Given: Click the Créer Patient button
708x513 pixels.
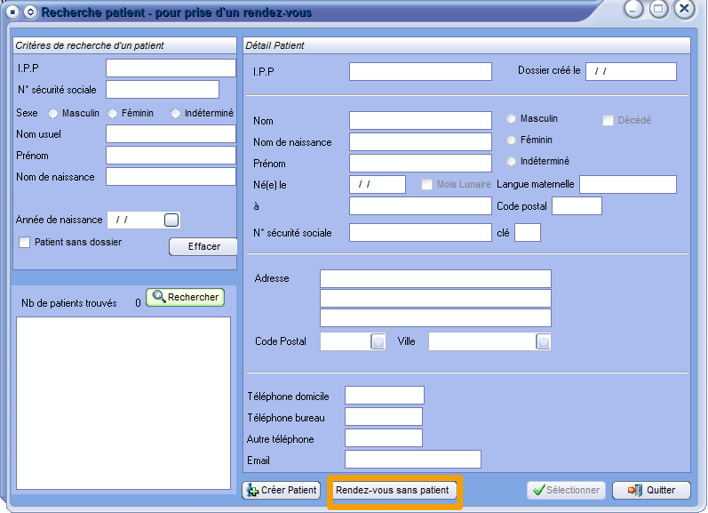Looking at the screenshot, I should pyautogui.click(x=281, y=490).
